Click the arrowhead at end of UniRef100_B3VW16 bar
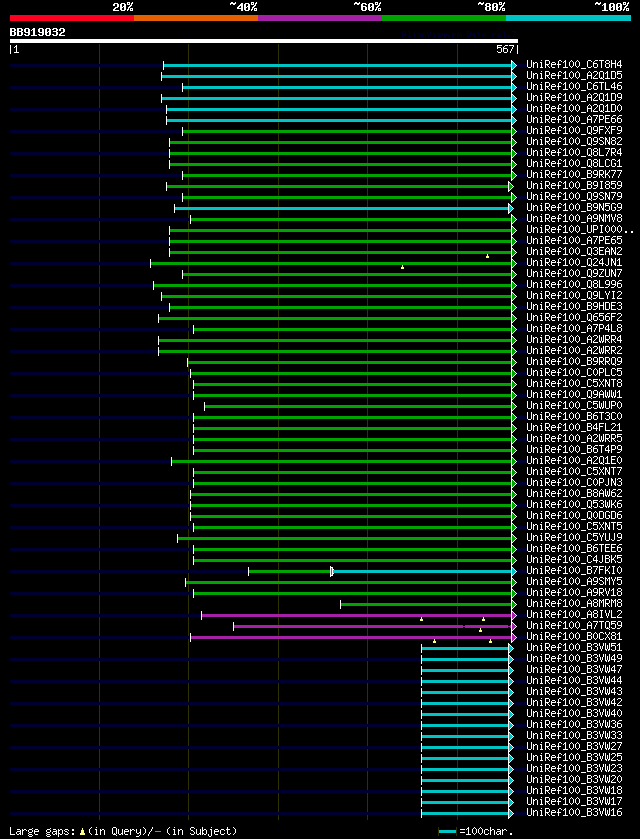 point(511,813)
